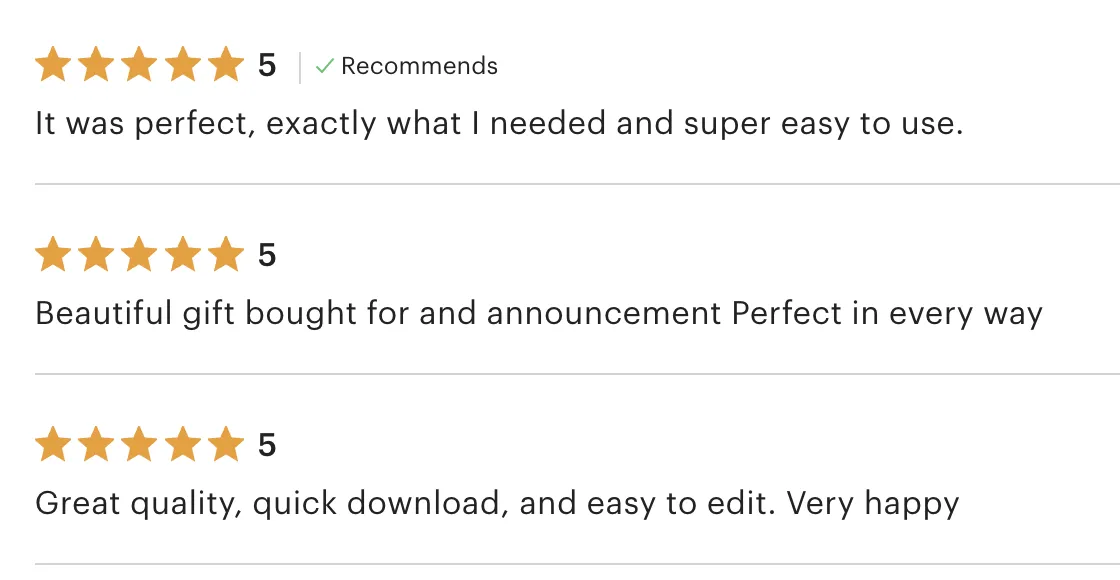Click the green Recommends checkmark icon

pos(325,66)
